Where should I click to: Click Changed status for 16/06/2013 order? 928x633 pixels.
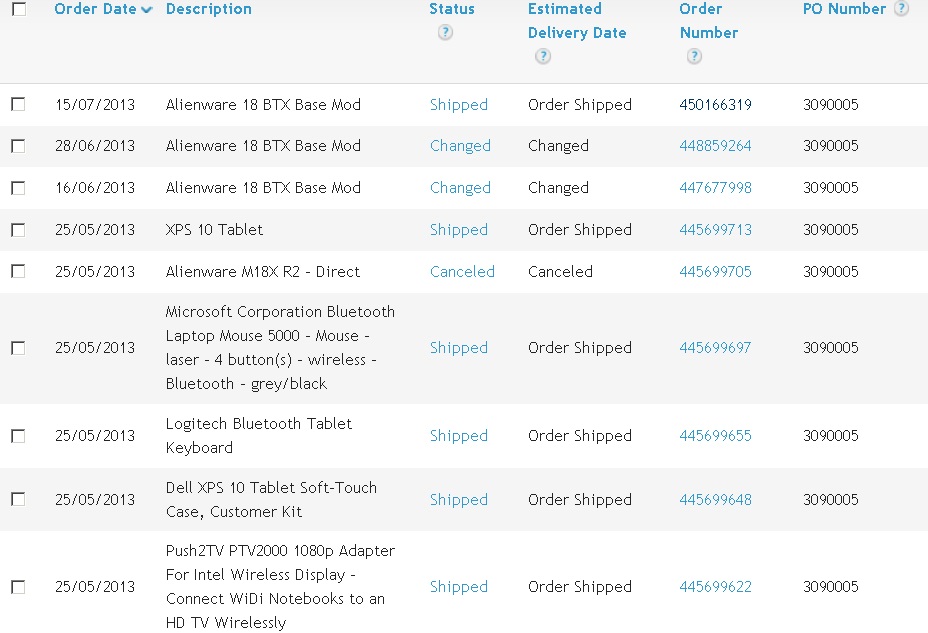click(x=460, y=188)
